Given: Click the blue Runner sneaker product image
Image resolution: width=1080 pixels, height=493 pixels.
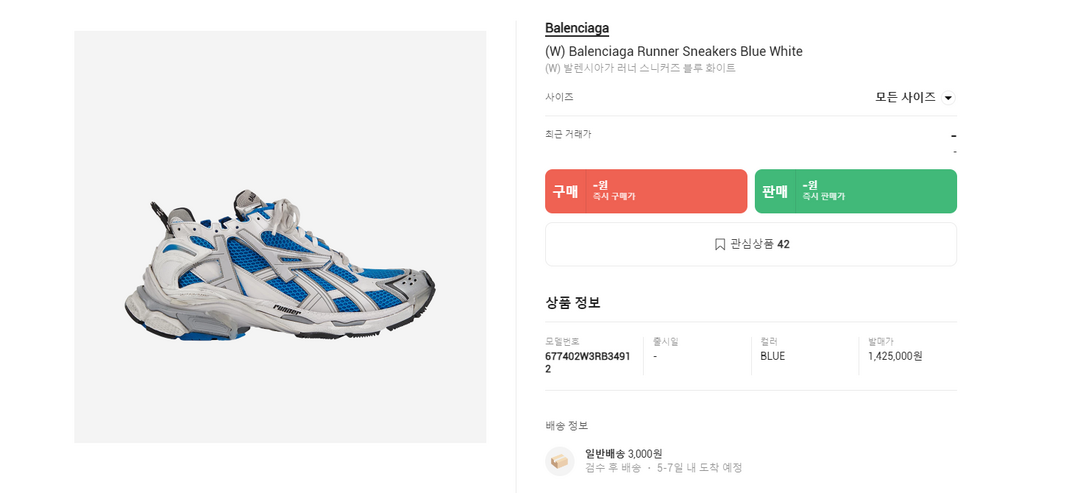Looking at the screenshot, I should [280, 264].
